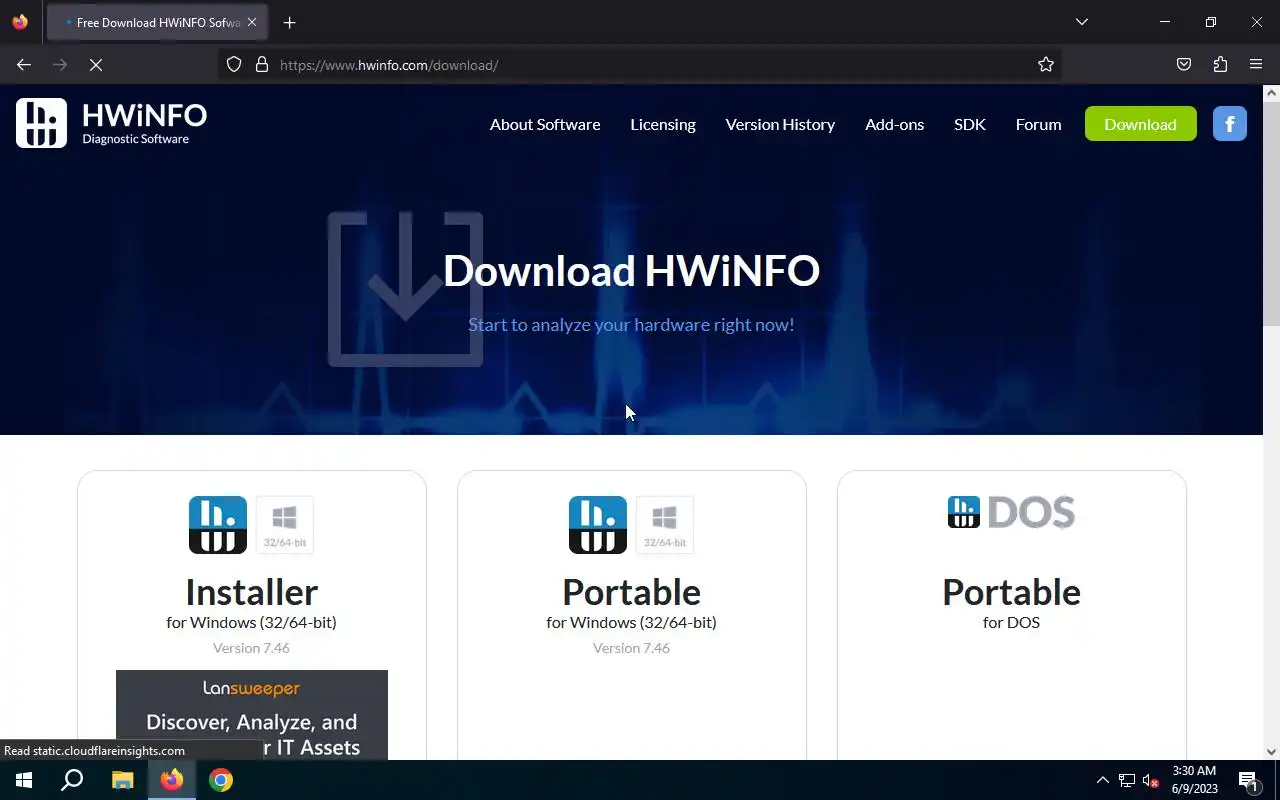Go back to the previous page
1280x800 pixels.
point(24,65)
